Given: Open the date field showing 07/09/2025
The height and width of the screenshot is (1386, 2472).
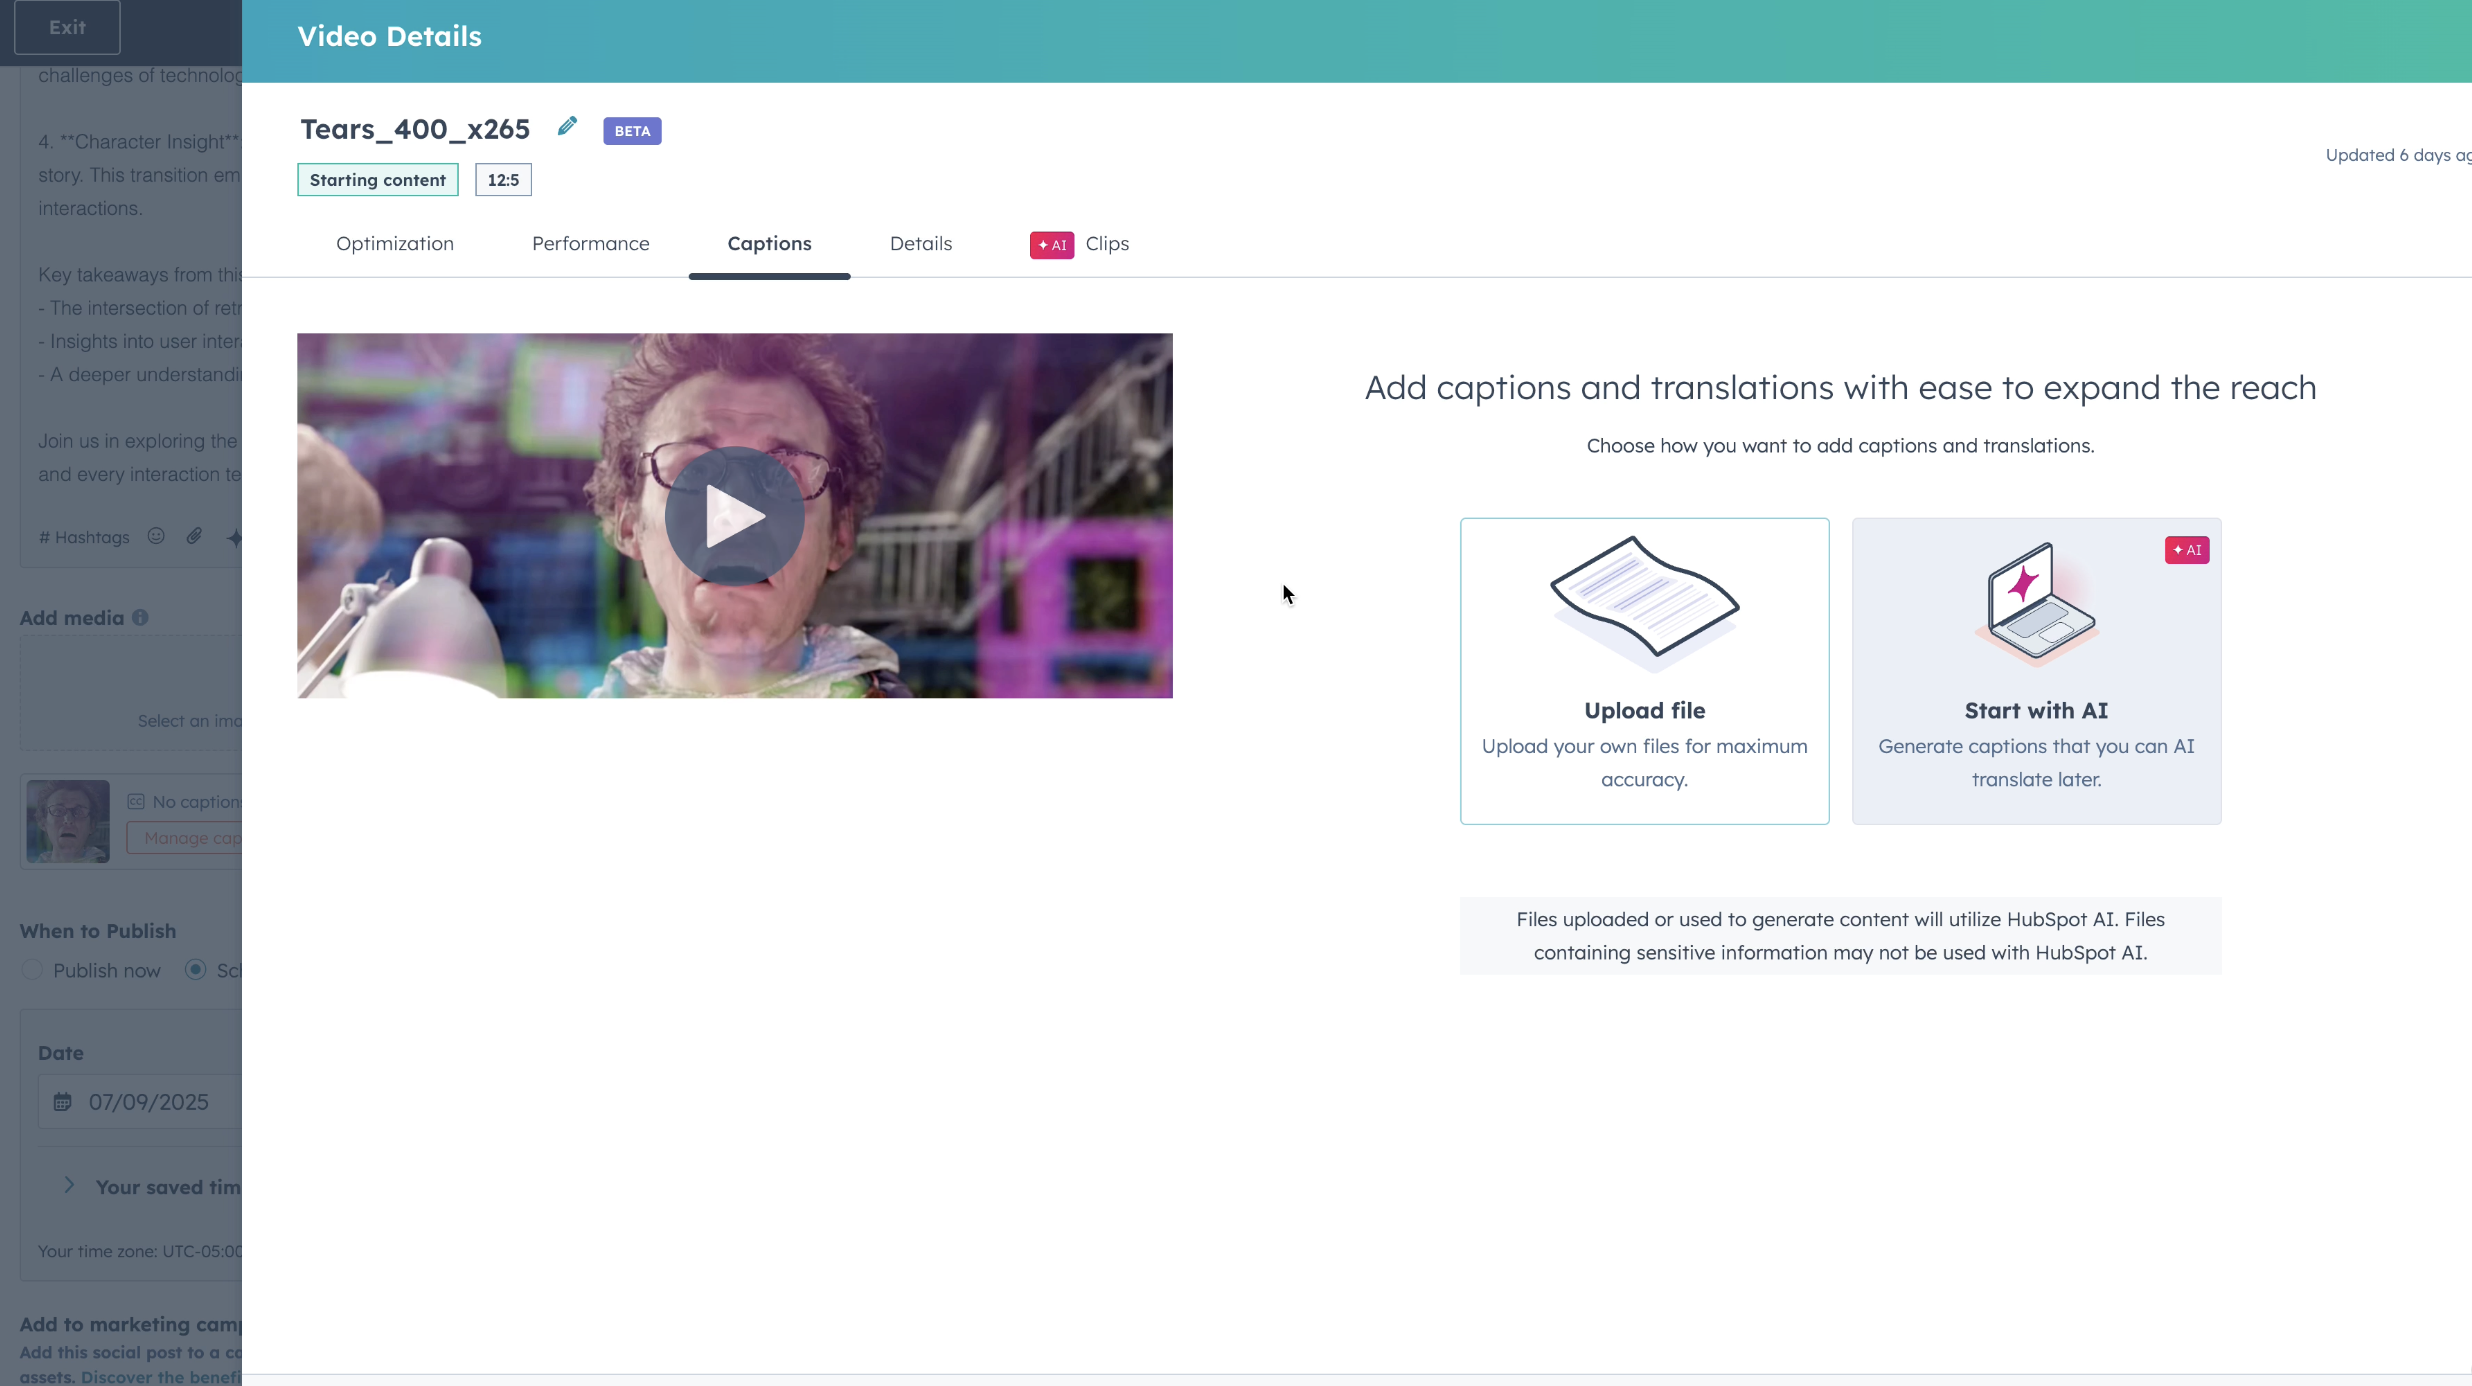Looking at the screenshot, I should (140, 1101).
